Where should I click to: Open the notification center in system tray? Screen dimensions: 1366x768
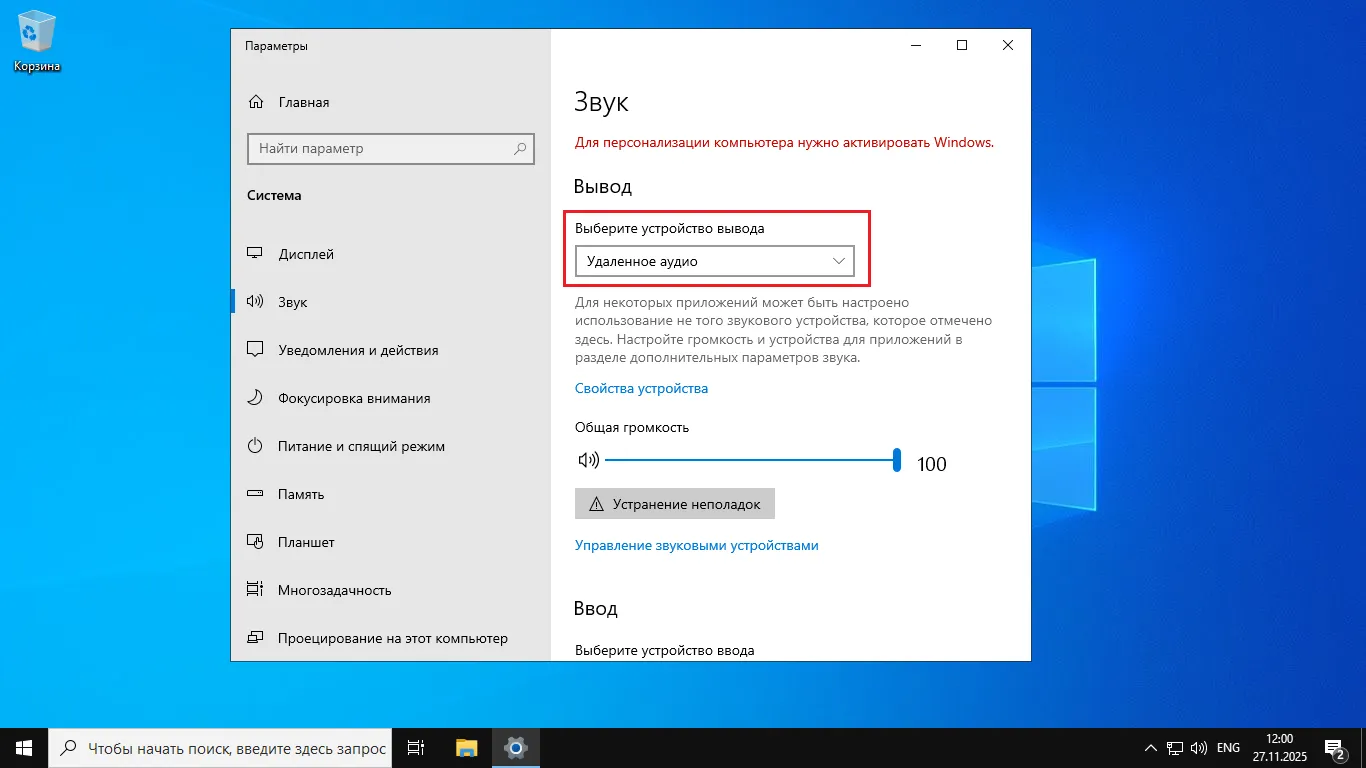click(x=1334, y=748)
